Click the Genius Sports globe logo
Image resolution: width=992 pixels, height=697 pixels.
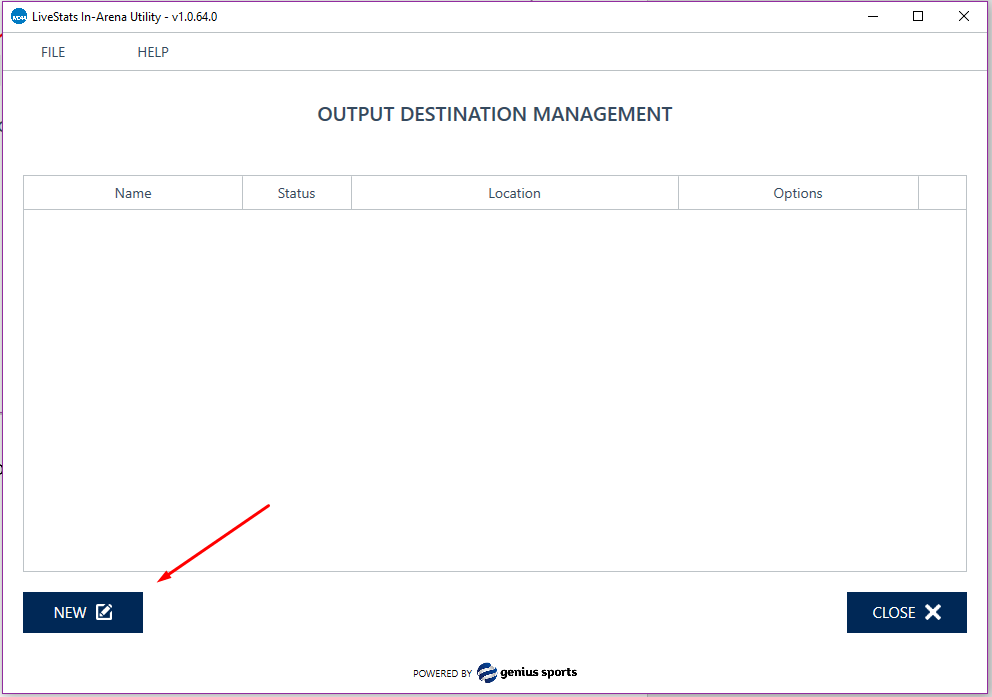pyautogui.click(x=487, y=672)
